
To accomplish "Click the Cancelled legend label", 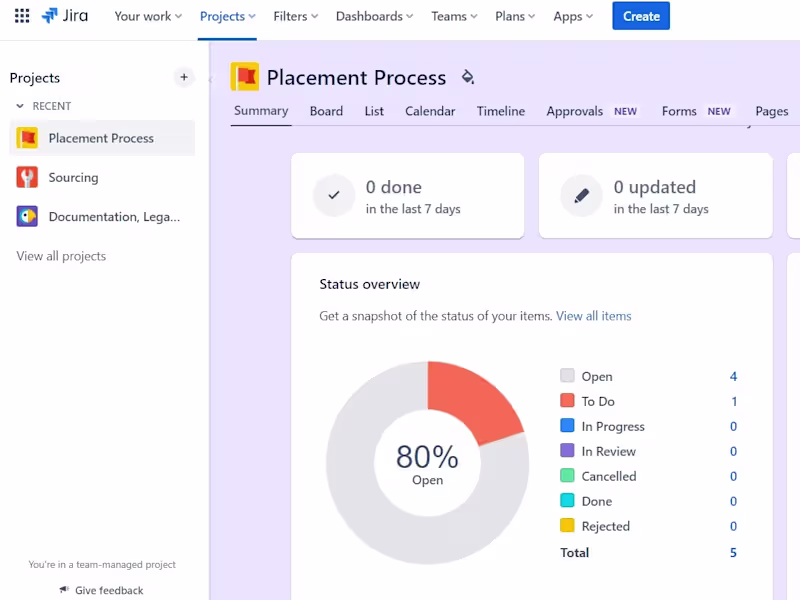I will (609, 477).
